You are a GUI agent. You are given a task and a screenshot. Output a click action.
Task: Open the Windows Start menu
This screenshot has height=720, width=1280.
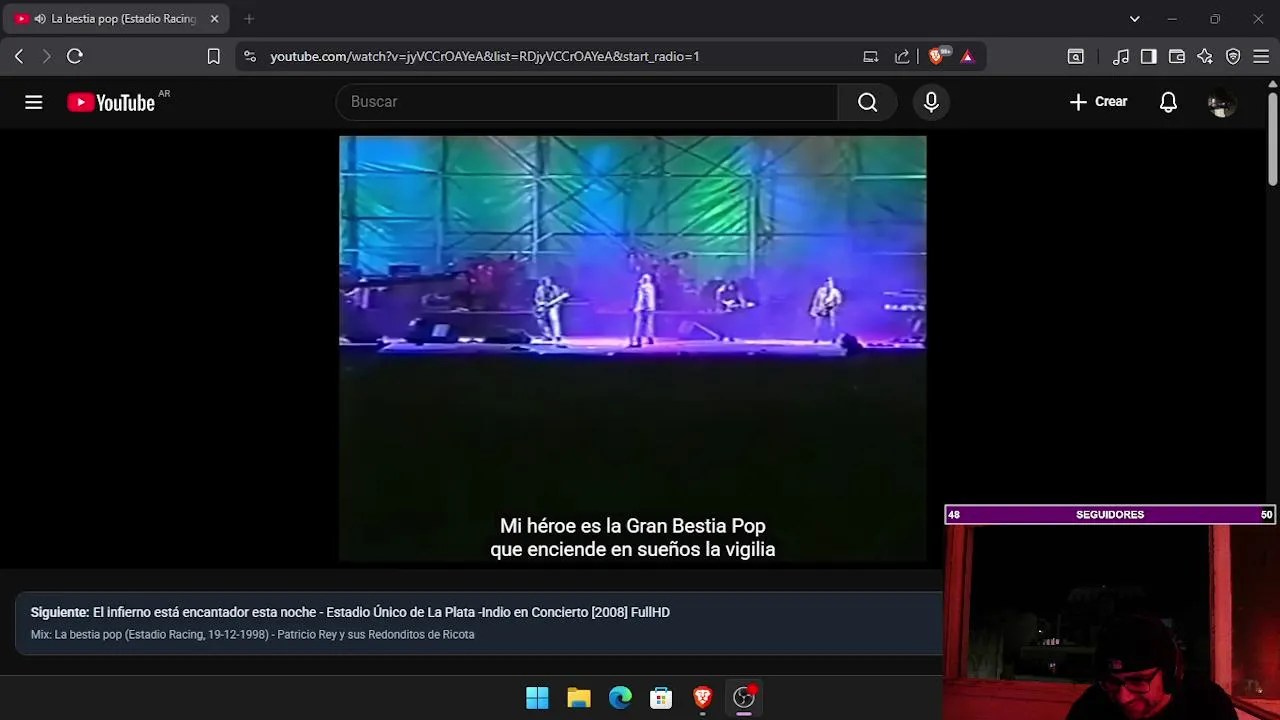point(537,698)
